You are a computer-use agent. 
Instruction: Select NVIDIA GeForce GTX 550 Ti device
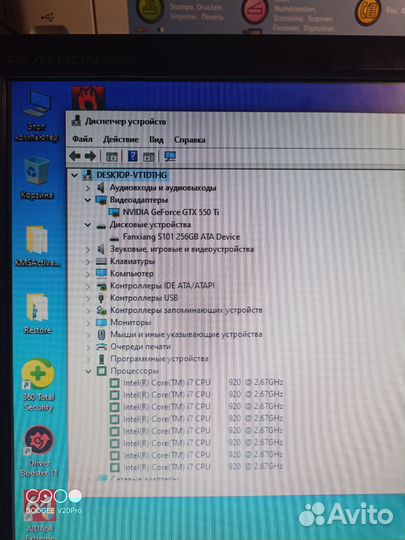click(x=171, y=212)
